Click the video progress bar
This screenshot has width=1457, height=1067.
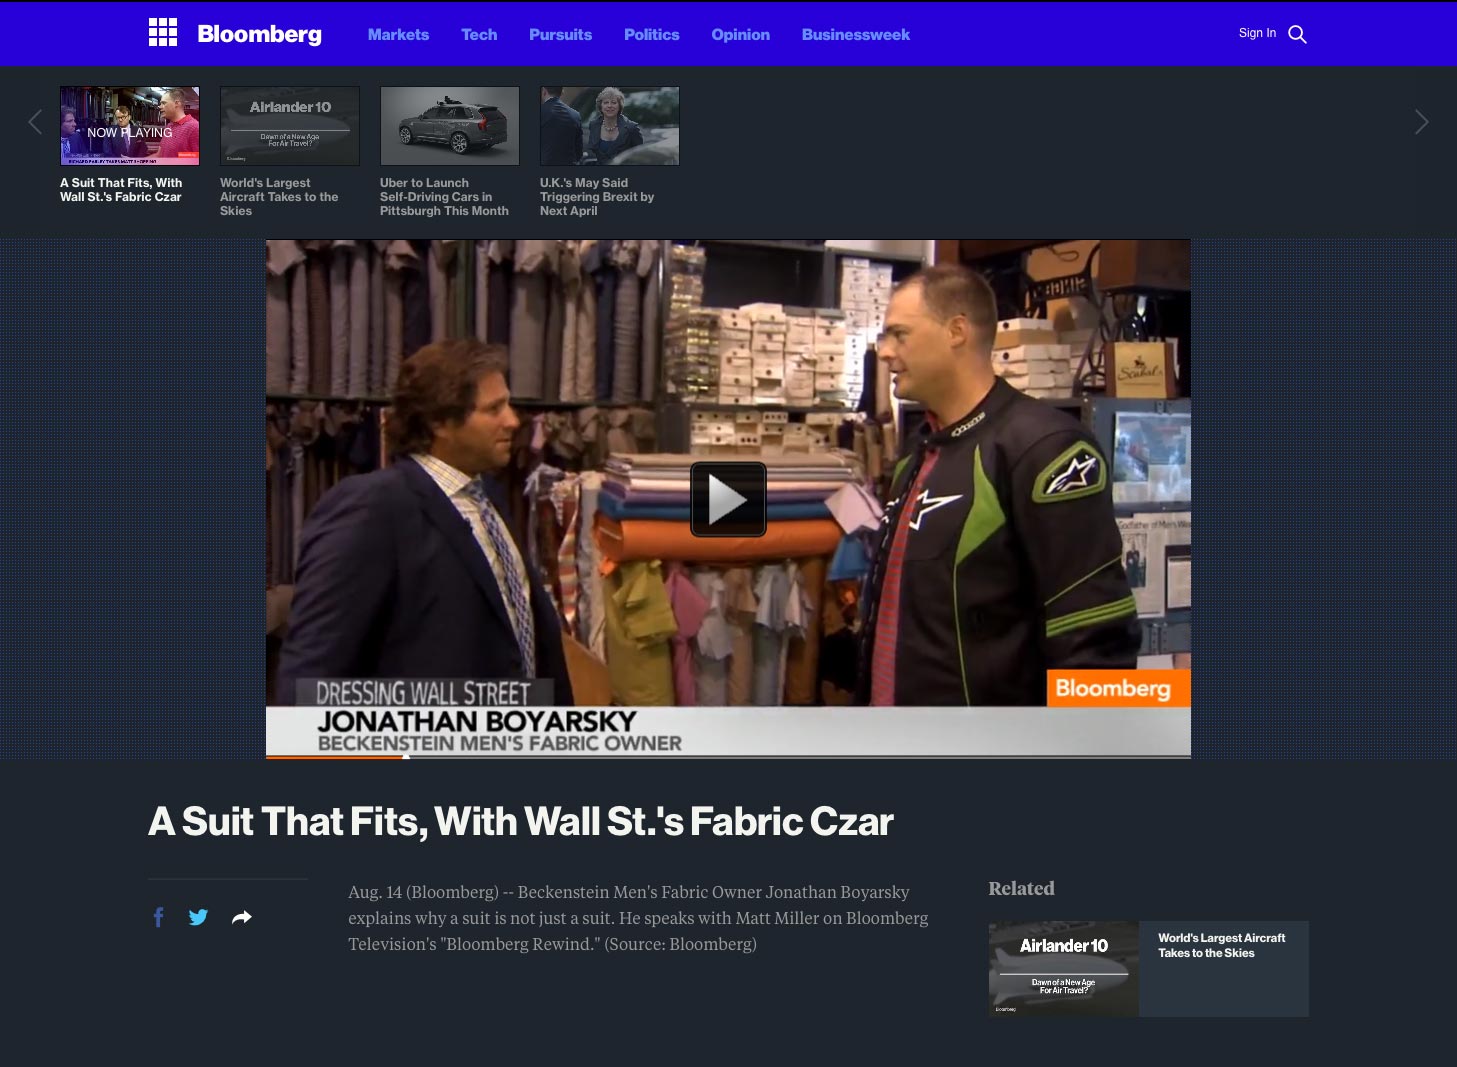[x=728, y=756]
